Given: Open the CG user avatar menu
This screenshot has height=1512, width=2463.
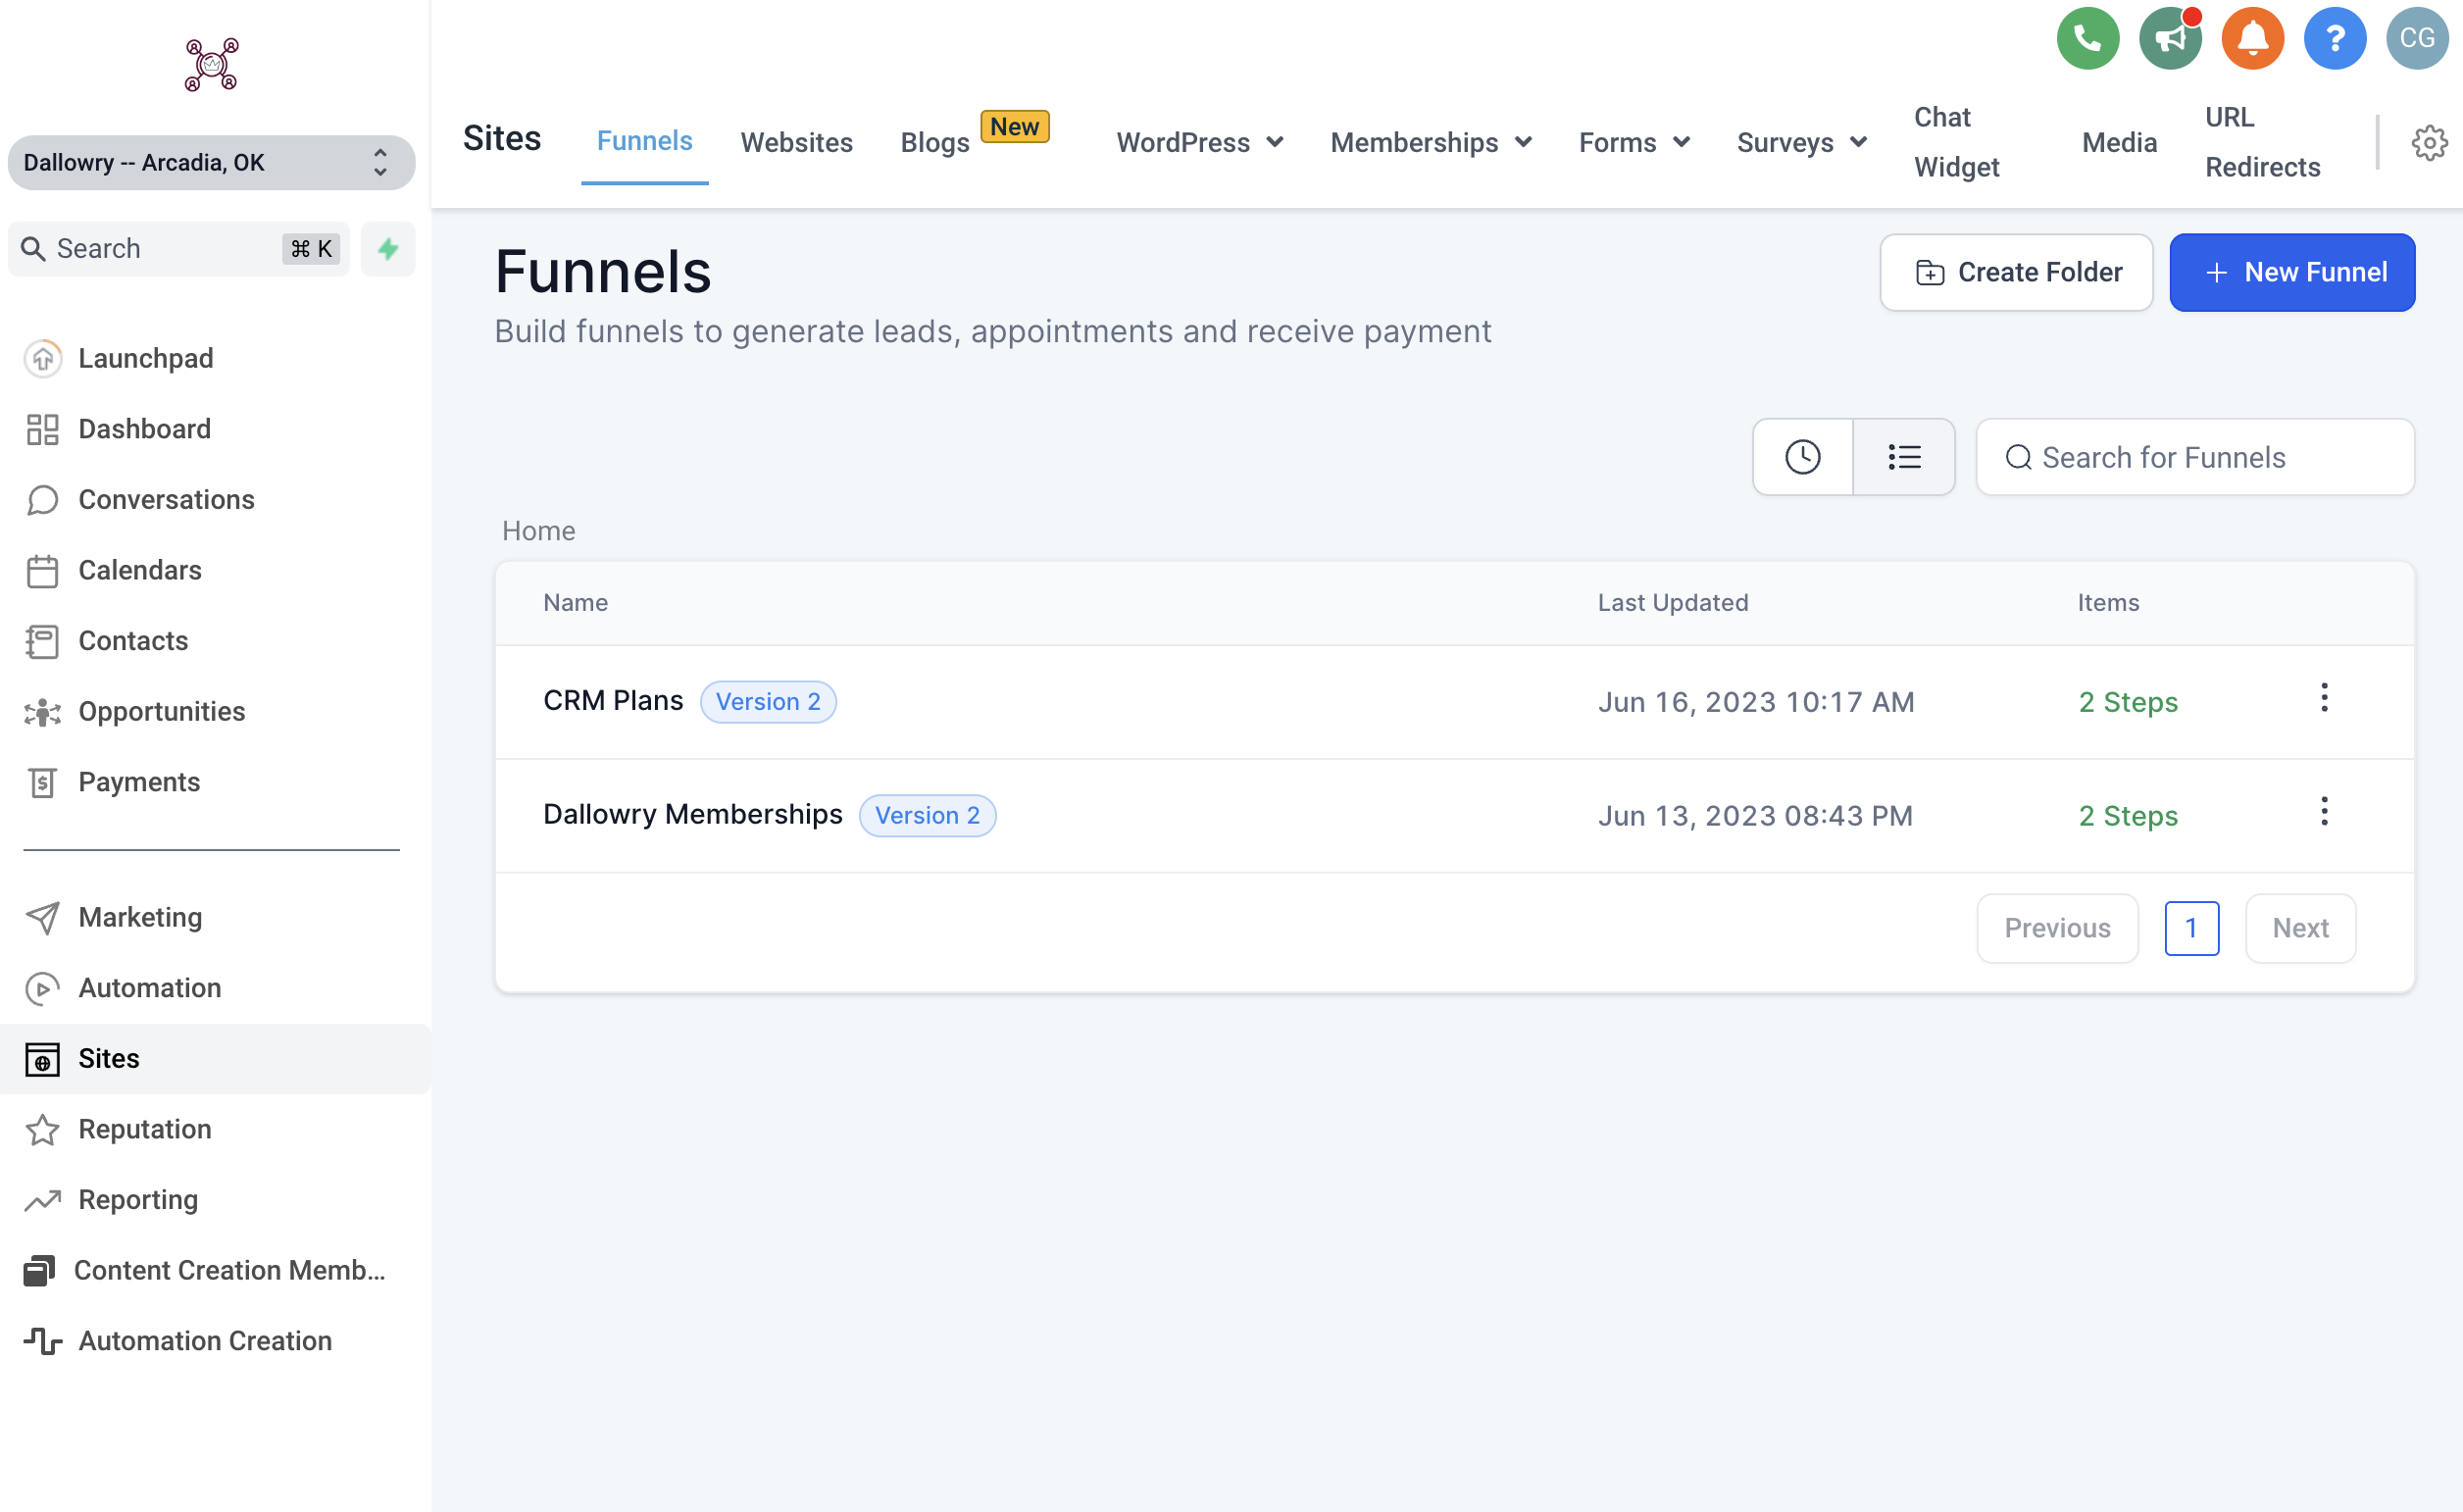Looking at the screenshot, I should click(2416, 39).
